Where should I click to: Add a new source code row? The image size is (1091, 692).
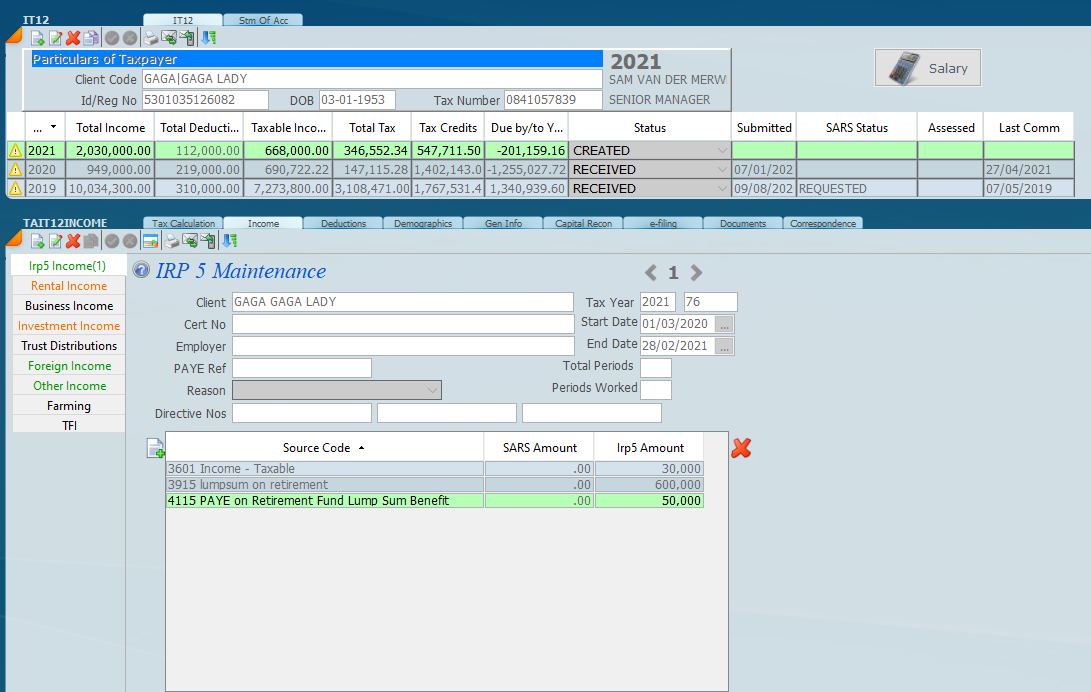click(x=155, y=447)
